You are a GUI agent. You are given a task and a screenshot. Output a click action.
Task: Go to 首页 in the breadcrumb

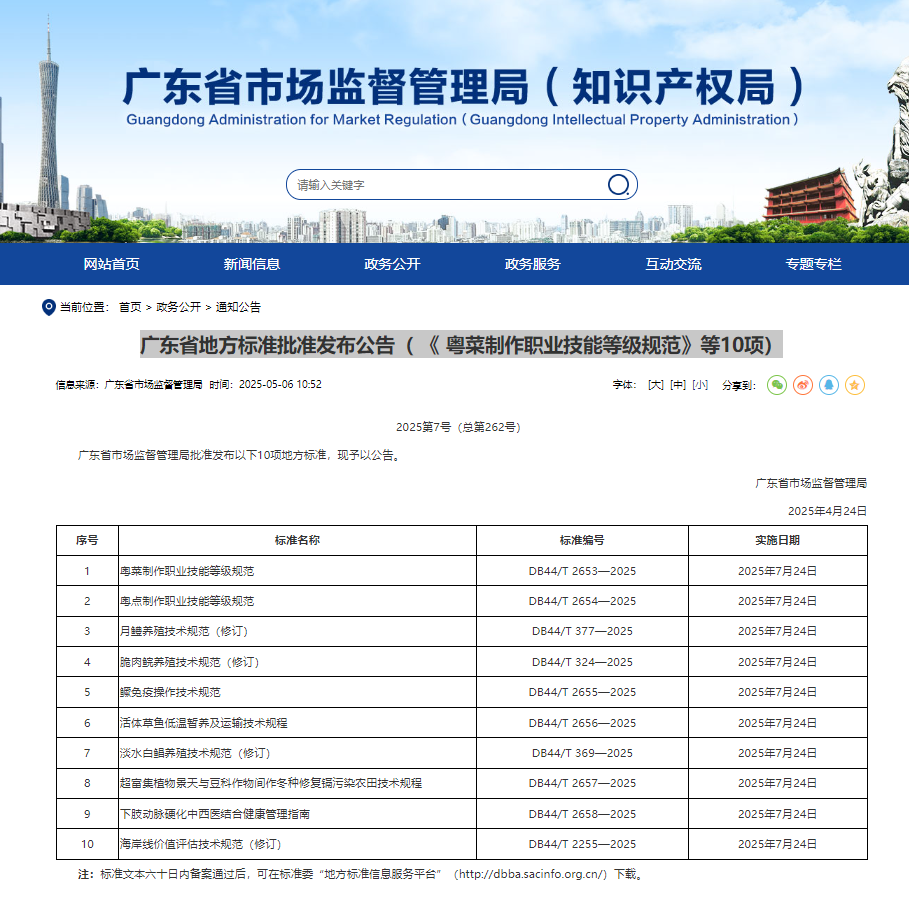[130, 307]
